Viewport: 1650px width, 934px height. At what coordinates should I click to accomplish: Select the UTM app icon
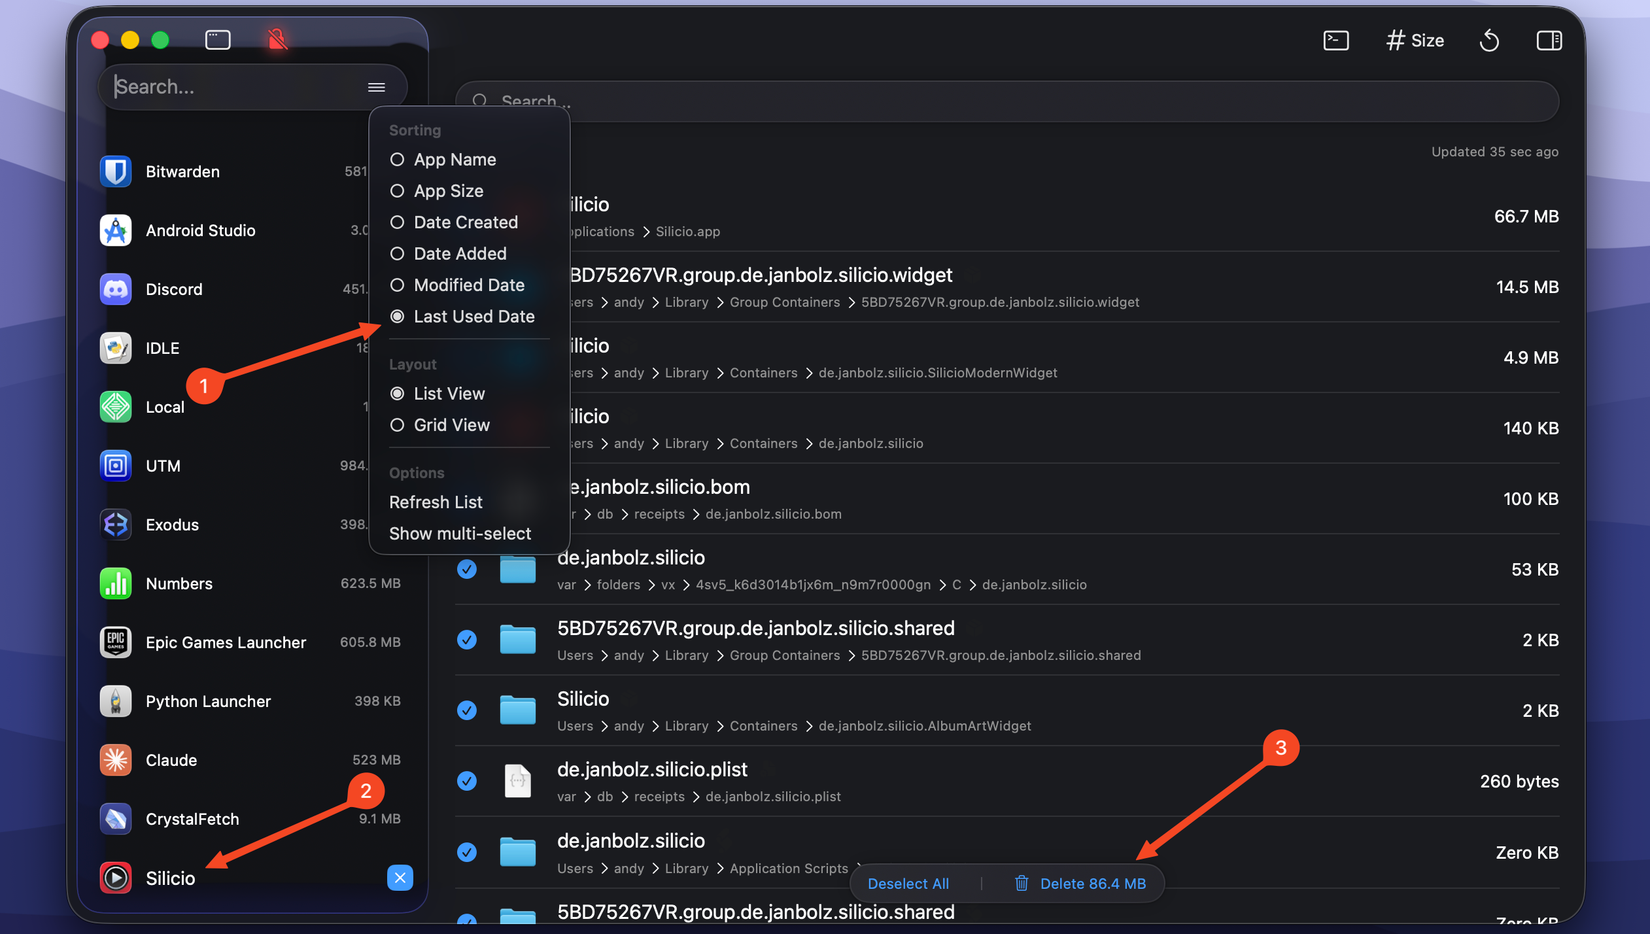tap(115, 465)
